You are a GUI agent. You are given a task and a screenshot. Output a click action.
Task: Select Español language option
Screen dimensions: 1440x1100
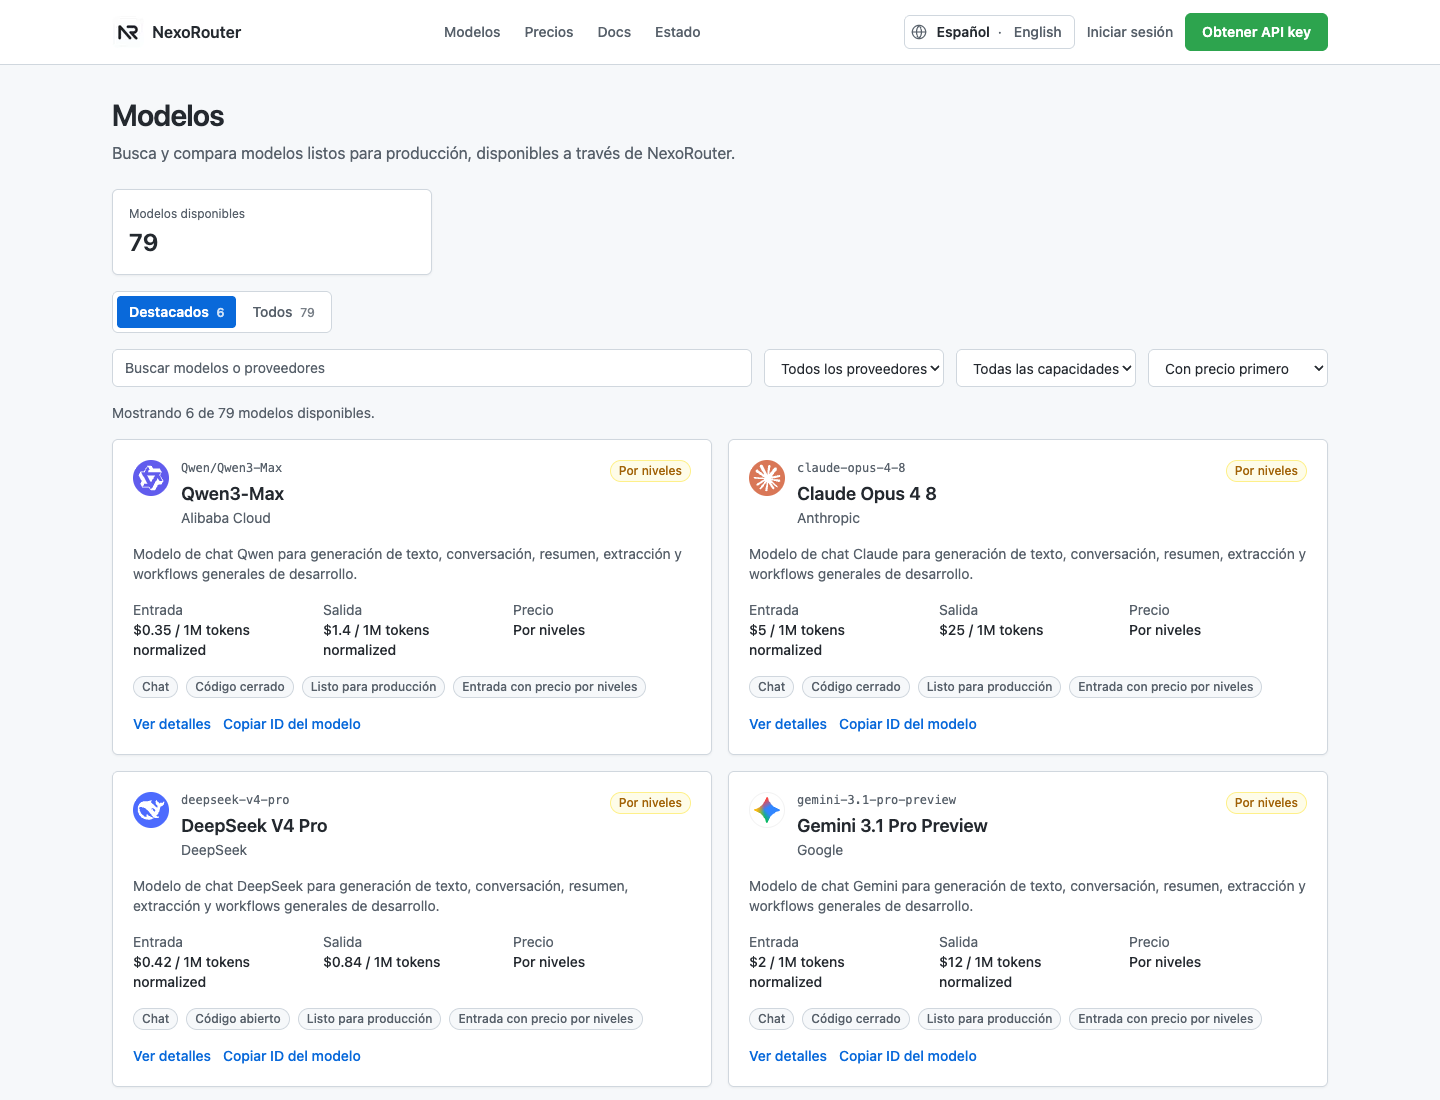[x=963, y=32]
